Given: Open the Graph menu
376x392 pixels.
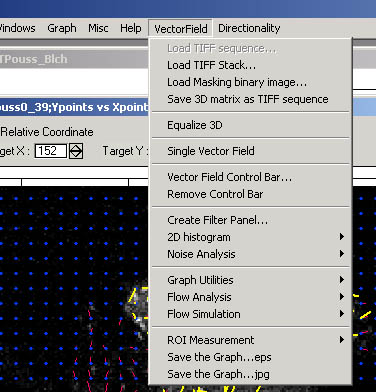Looking at the screenshot, I should coord(62,28).
